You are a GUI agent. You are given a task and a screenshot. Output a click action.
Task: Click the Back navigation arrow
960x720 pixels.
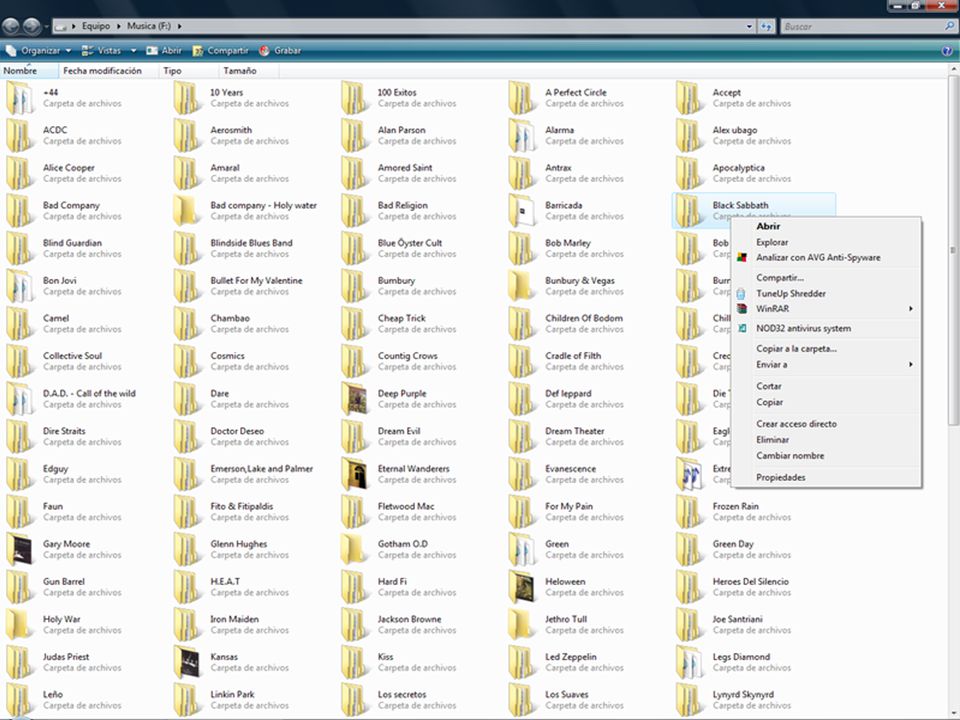click(11, 26)
